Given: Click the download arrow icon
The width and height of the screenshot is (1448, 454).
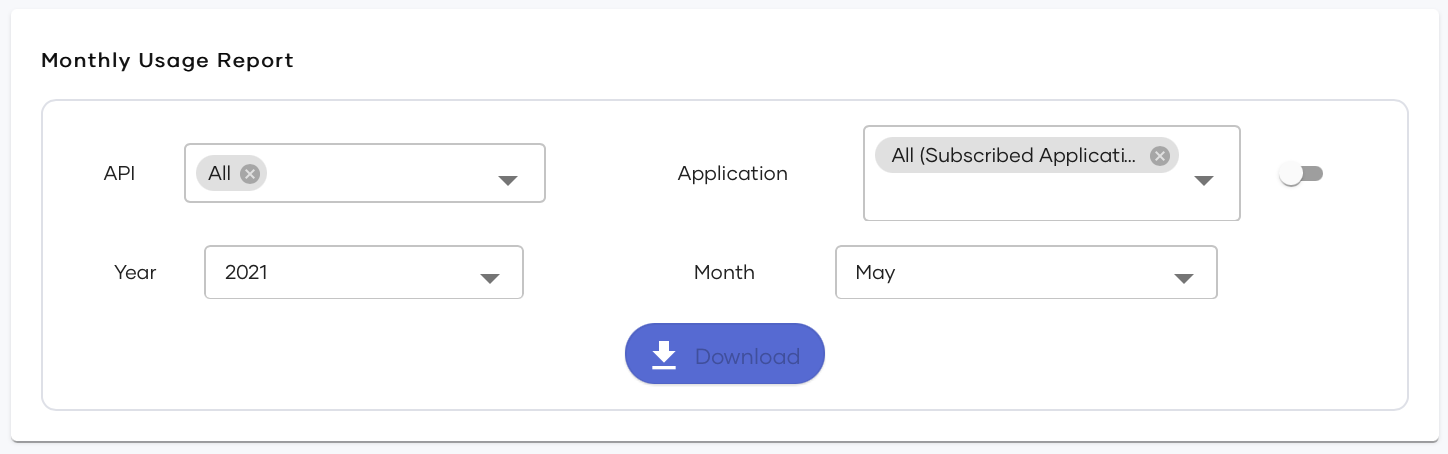Looking at the screenshot, I should [665, 355].
